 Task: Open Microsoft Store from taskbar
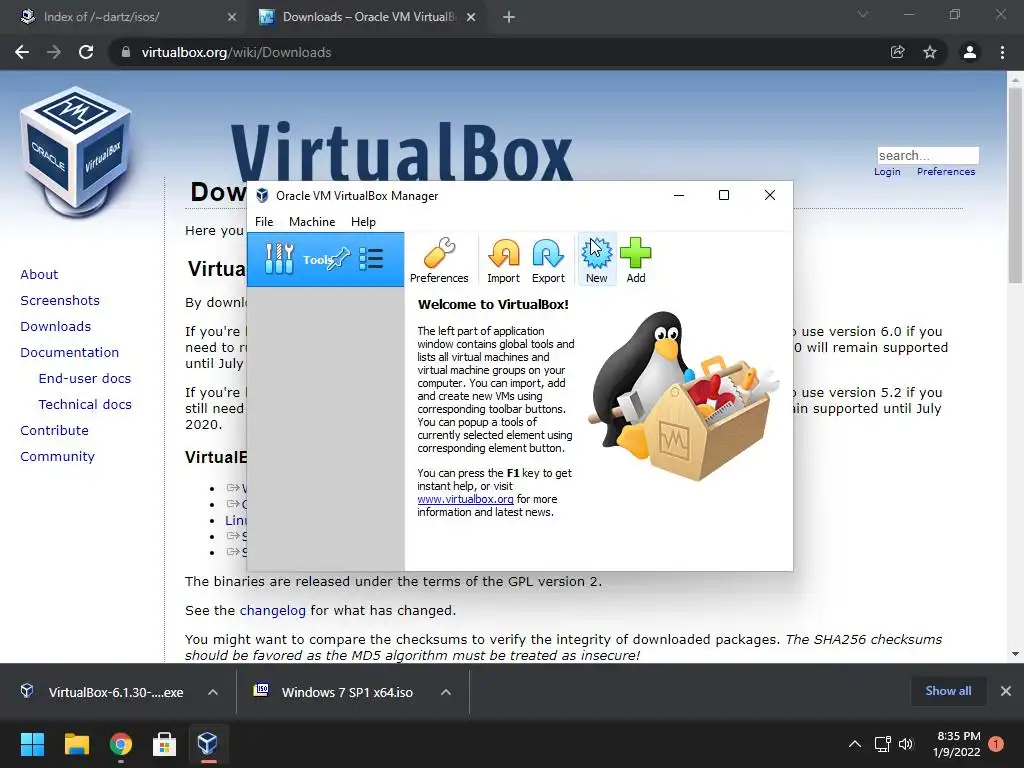pyautogui.click(x=164, y=744)
